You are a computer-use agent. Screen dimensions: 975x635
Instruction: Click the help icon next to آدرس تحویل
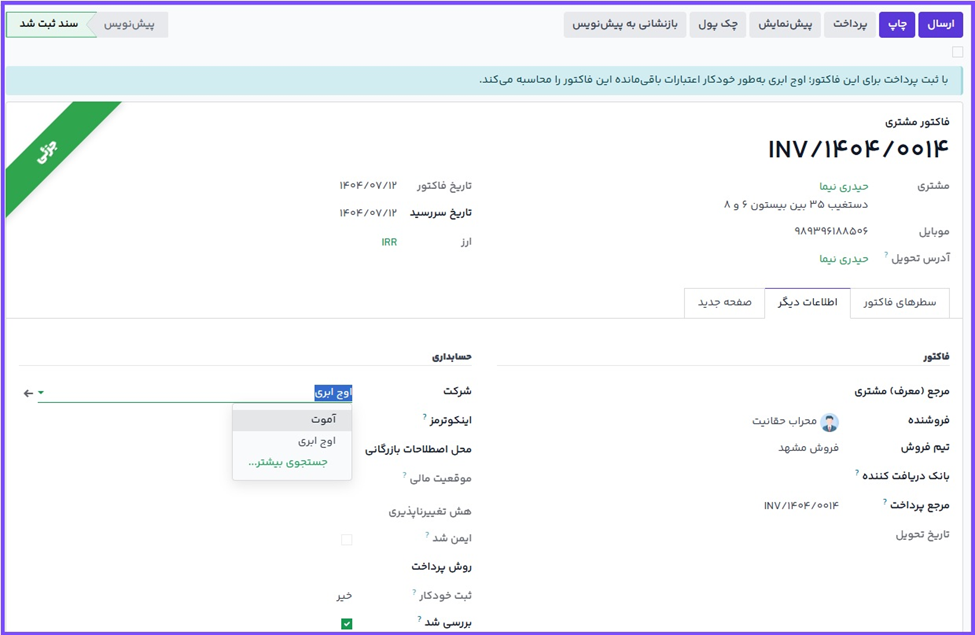886,255
